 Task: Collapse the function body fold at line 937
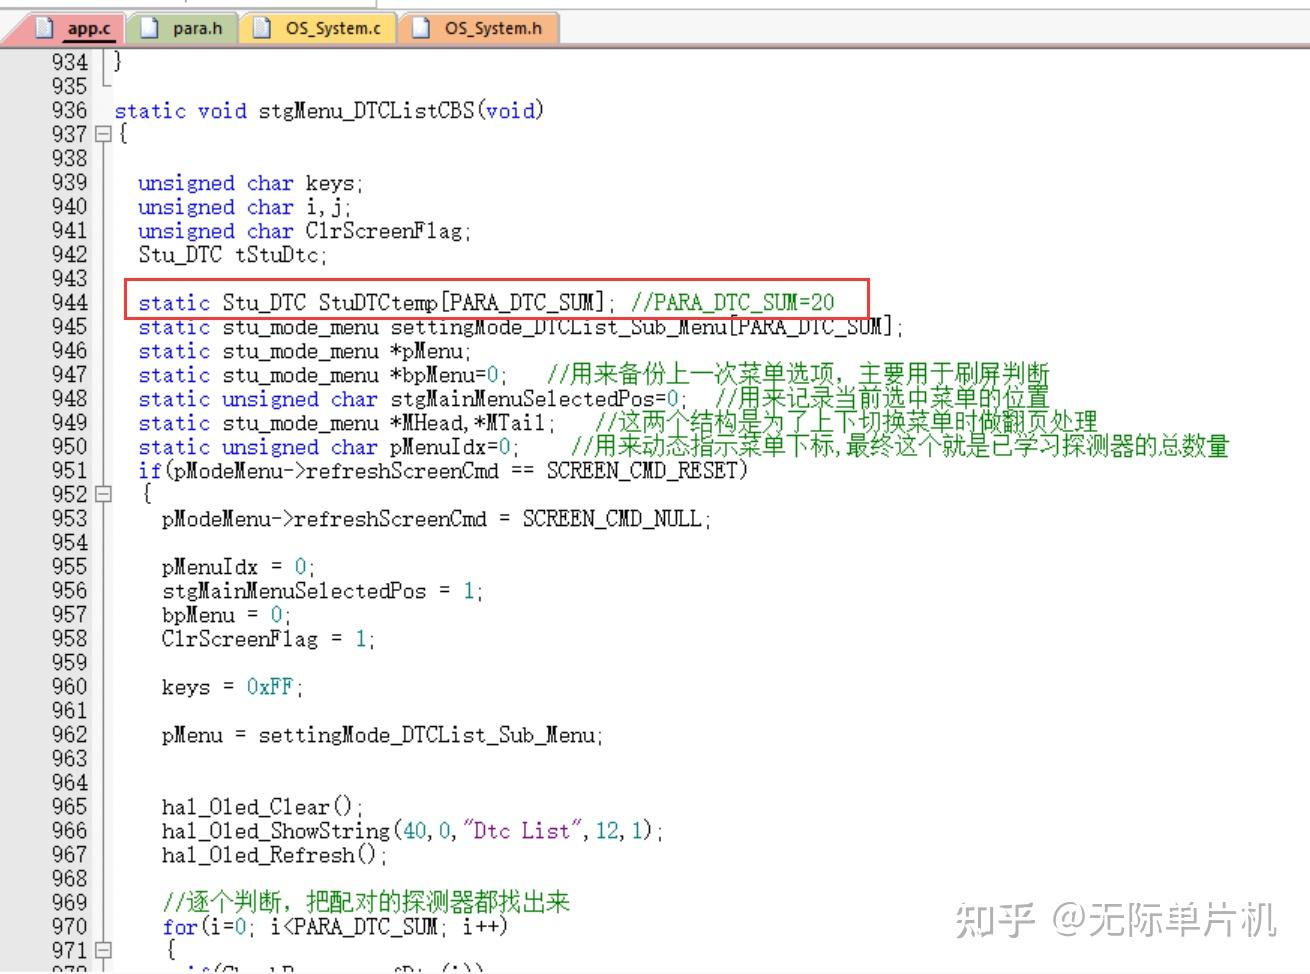pyautogui.click(x=102, y=134)
